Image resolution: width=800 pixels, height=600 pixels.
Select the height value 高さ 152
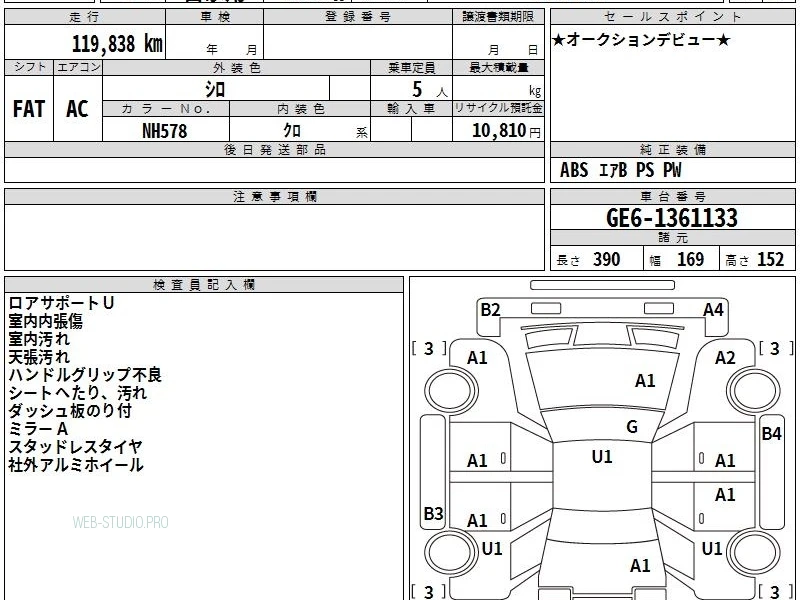pos(755,260)
